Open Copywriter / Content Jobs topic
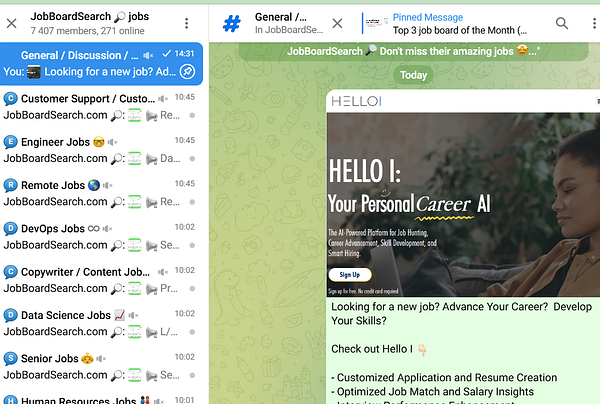 (x=101, y=280)
